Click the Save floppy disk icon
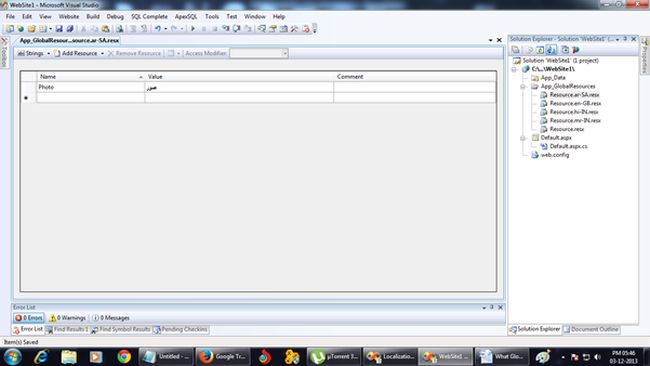 59,29
